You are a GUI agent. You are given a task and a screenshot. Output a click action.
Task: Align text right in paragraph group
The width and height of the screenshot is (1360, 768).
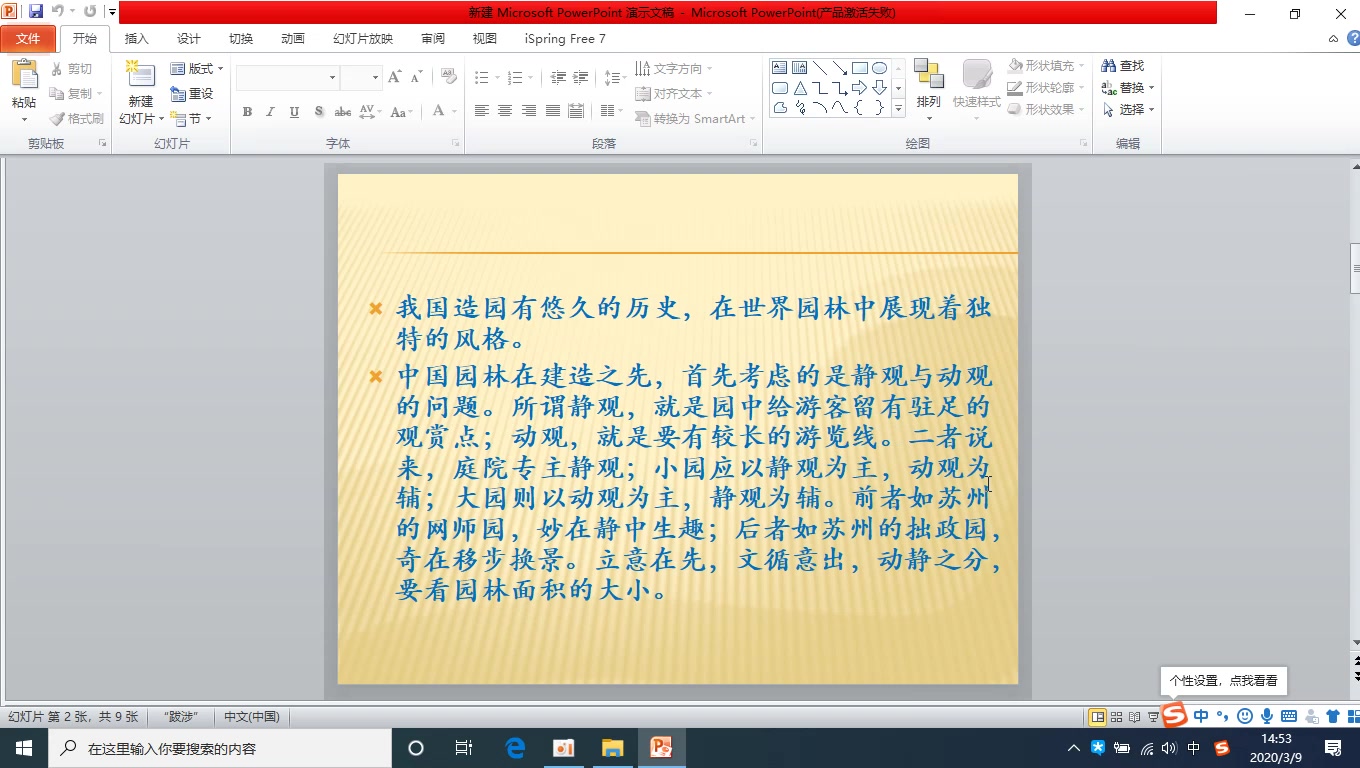(x=529, y=111)
